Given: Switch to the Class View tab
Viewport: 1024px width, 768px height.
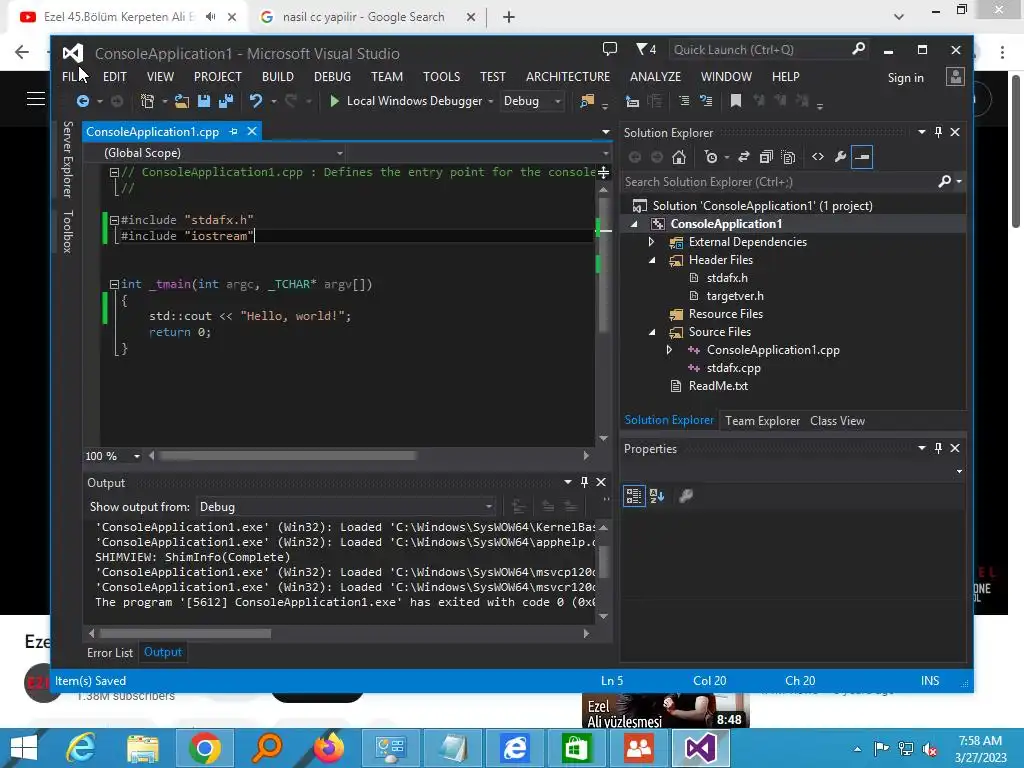Looking at the screenshot, I should pyautogui.click(x=837, y=421).
